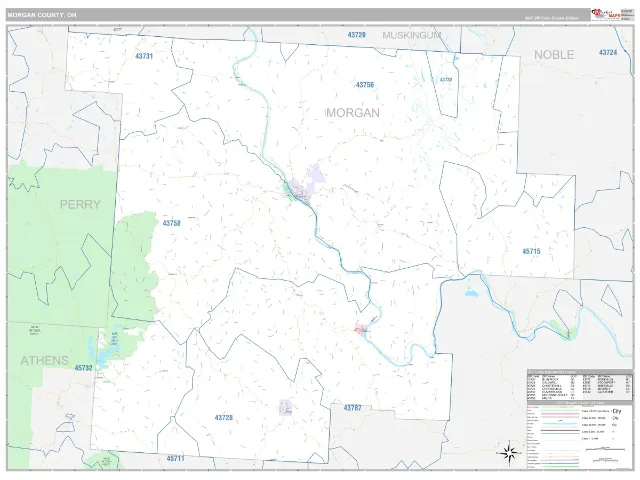Select ZIP code label 43731

click(144, 56)
